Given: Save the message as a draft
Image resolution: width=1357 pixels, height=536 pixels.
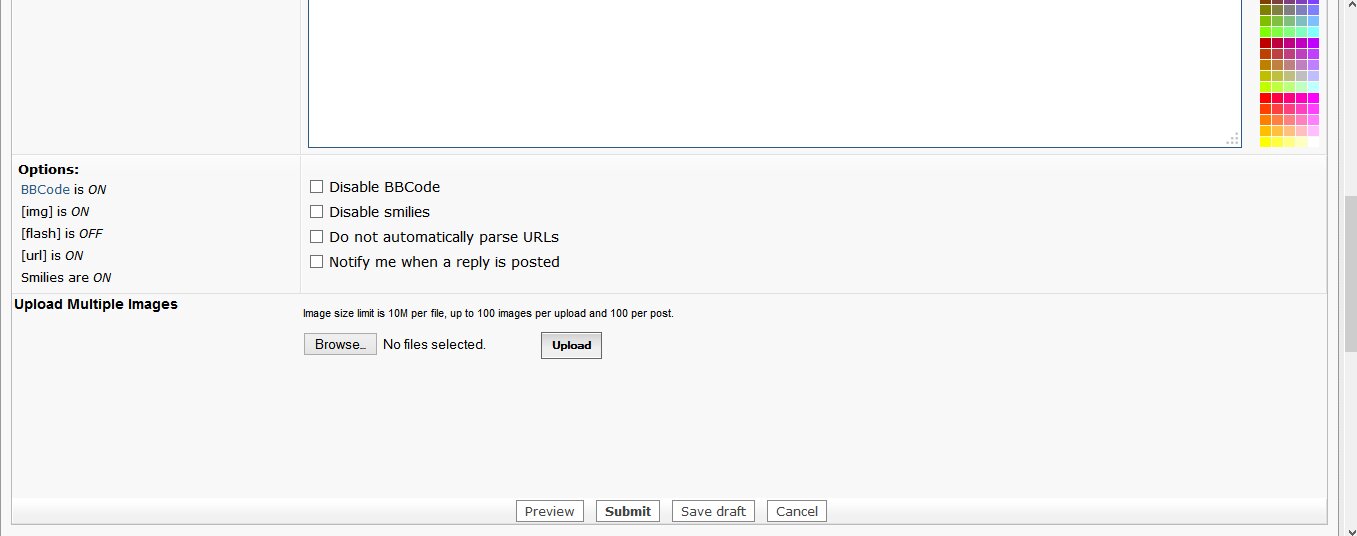Looking at the screenshot, I should coord(713,511).
